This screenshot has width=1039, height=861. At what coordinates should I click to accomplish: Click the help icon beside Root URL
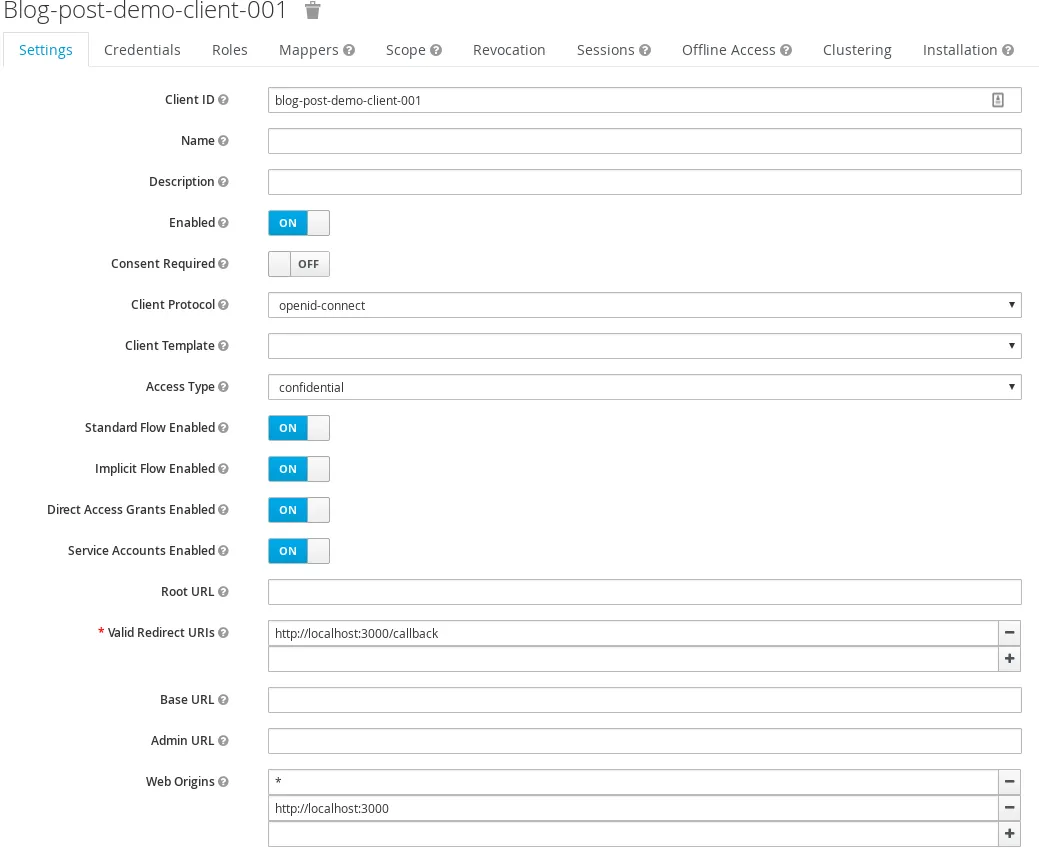pos(223,592)
